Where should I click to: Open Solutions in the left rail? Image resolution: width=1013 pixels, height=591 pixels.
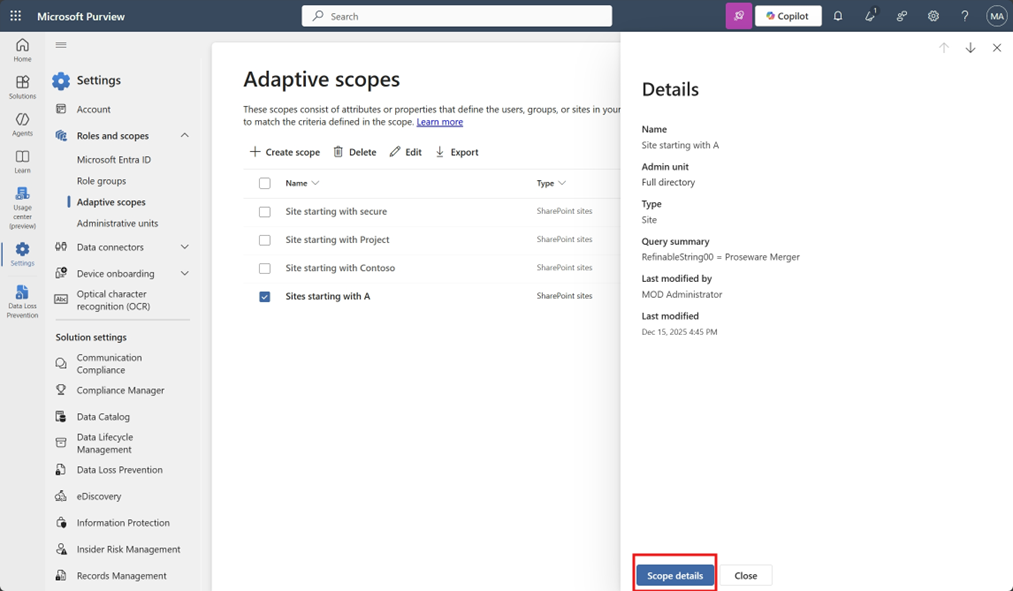tap(22, 87)
